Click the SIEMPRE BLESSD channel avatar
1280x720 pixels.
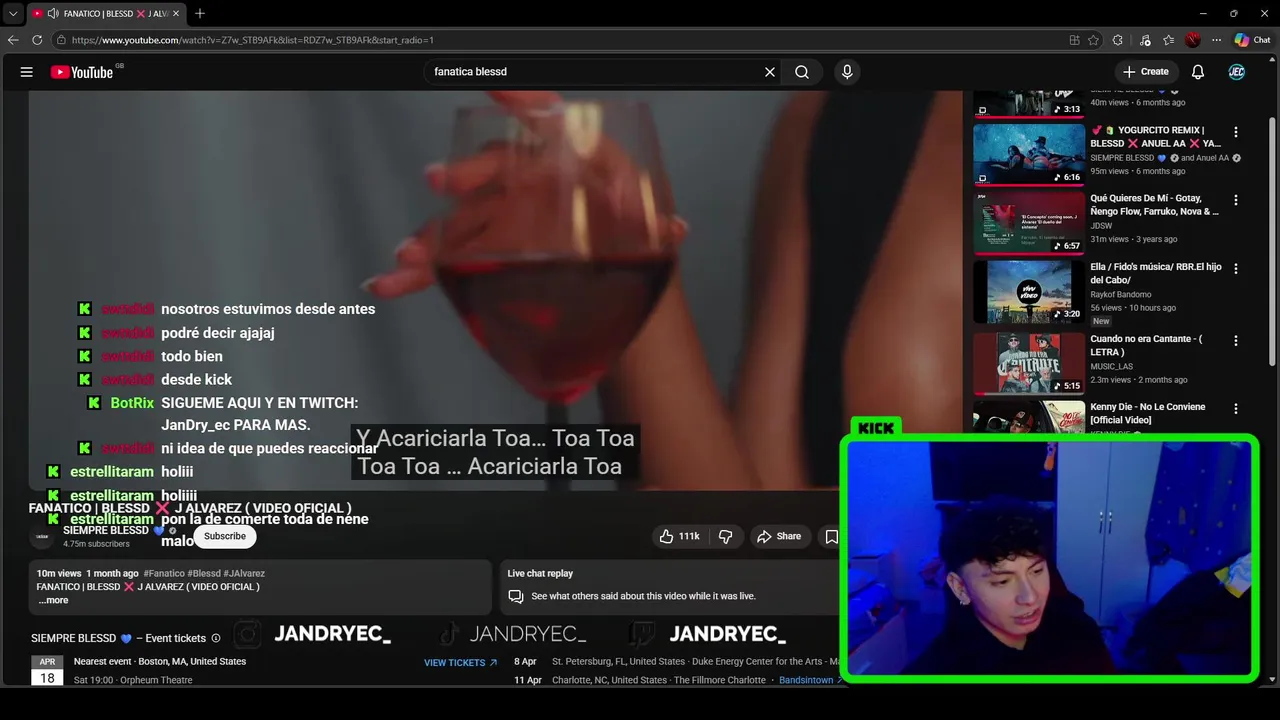[x=43, y=537]
